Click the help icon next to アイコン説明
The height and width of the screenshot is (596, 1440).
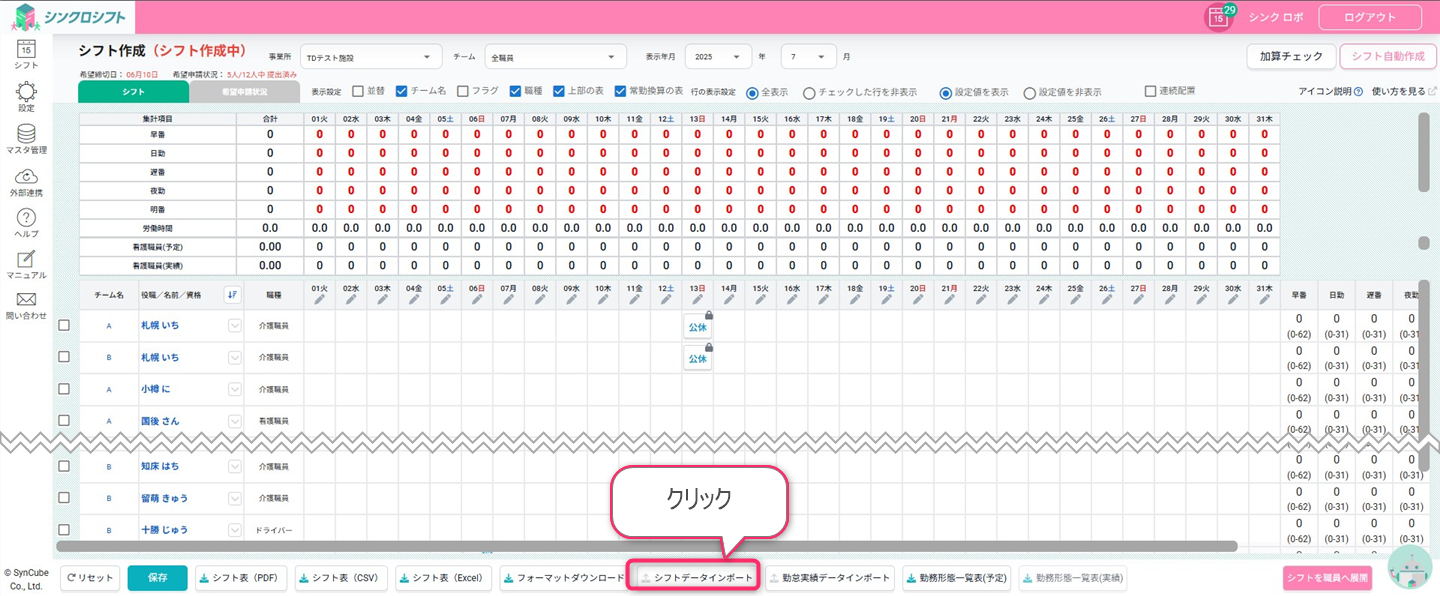[x=1359, y=92]
